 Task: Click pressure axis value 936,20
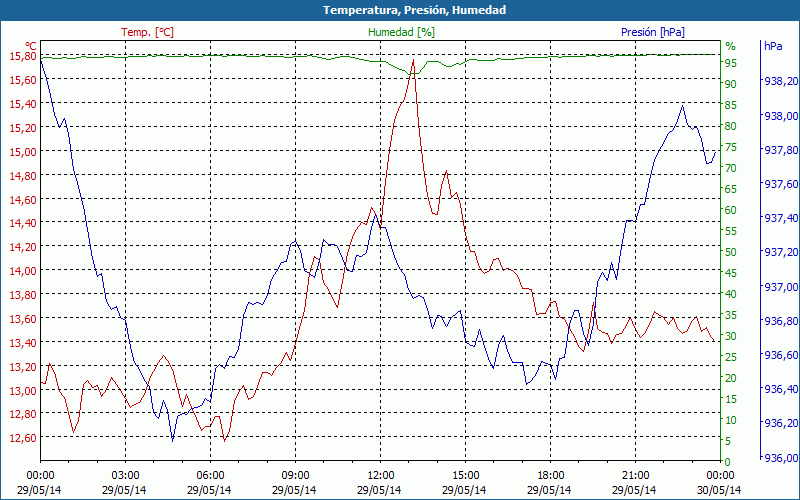click(x=781, y=423)
